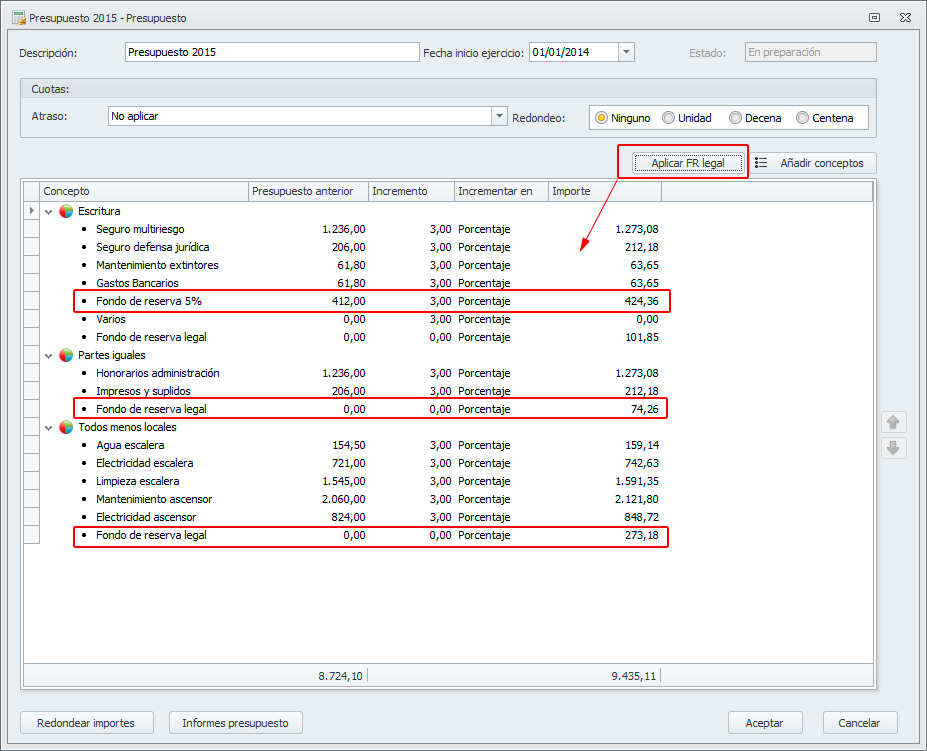Image resolution: width=927 pixels, height=751 pixels.
Task: Select the Ninguno rounding option
Action: coord(602,118)
